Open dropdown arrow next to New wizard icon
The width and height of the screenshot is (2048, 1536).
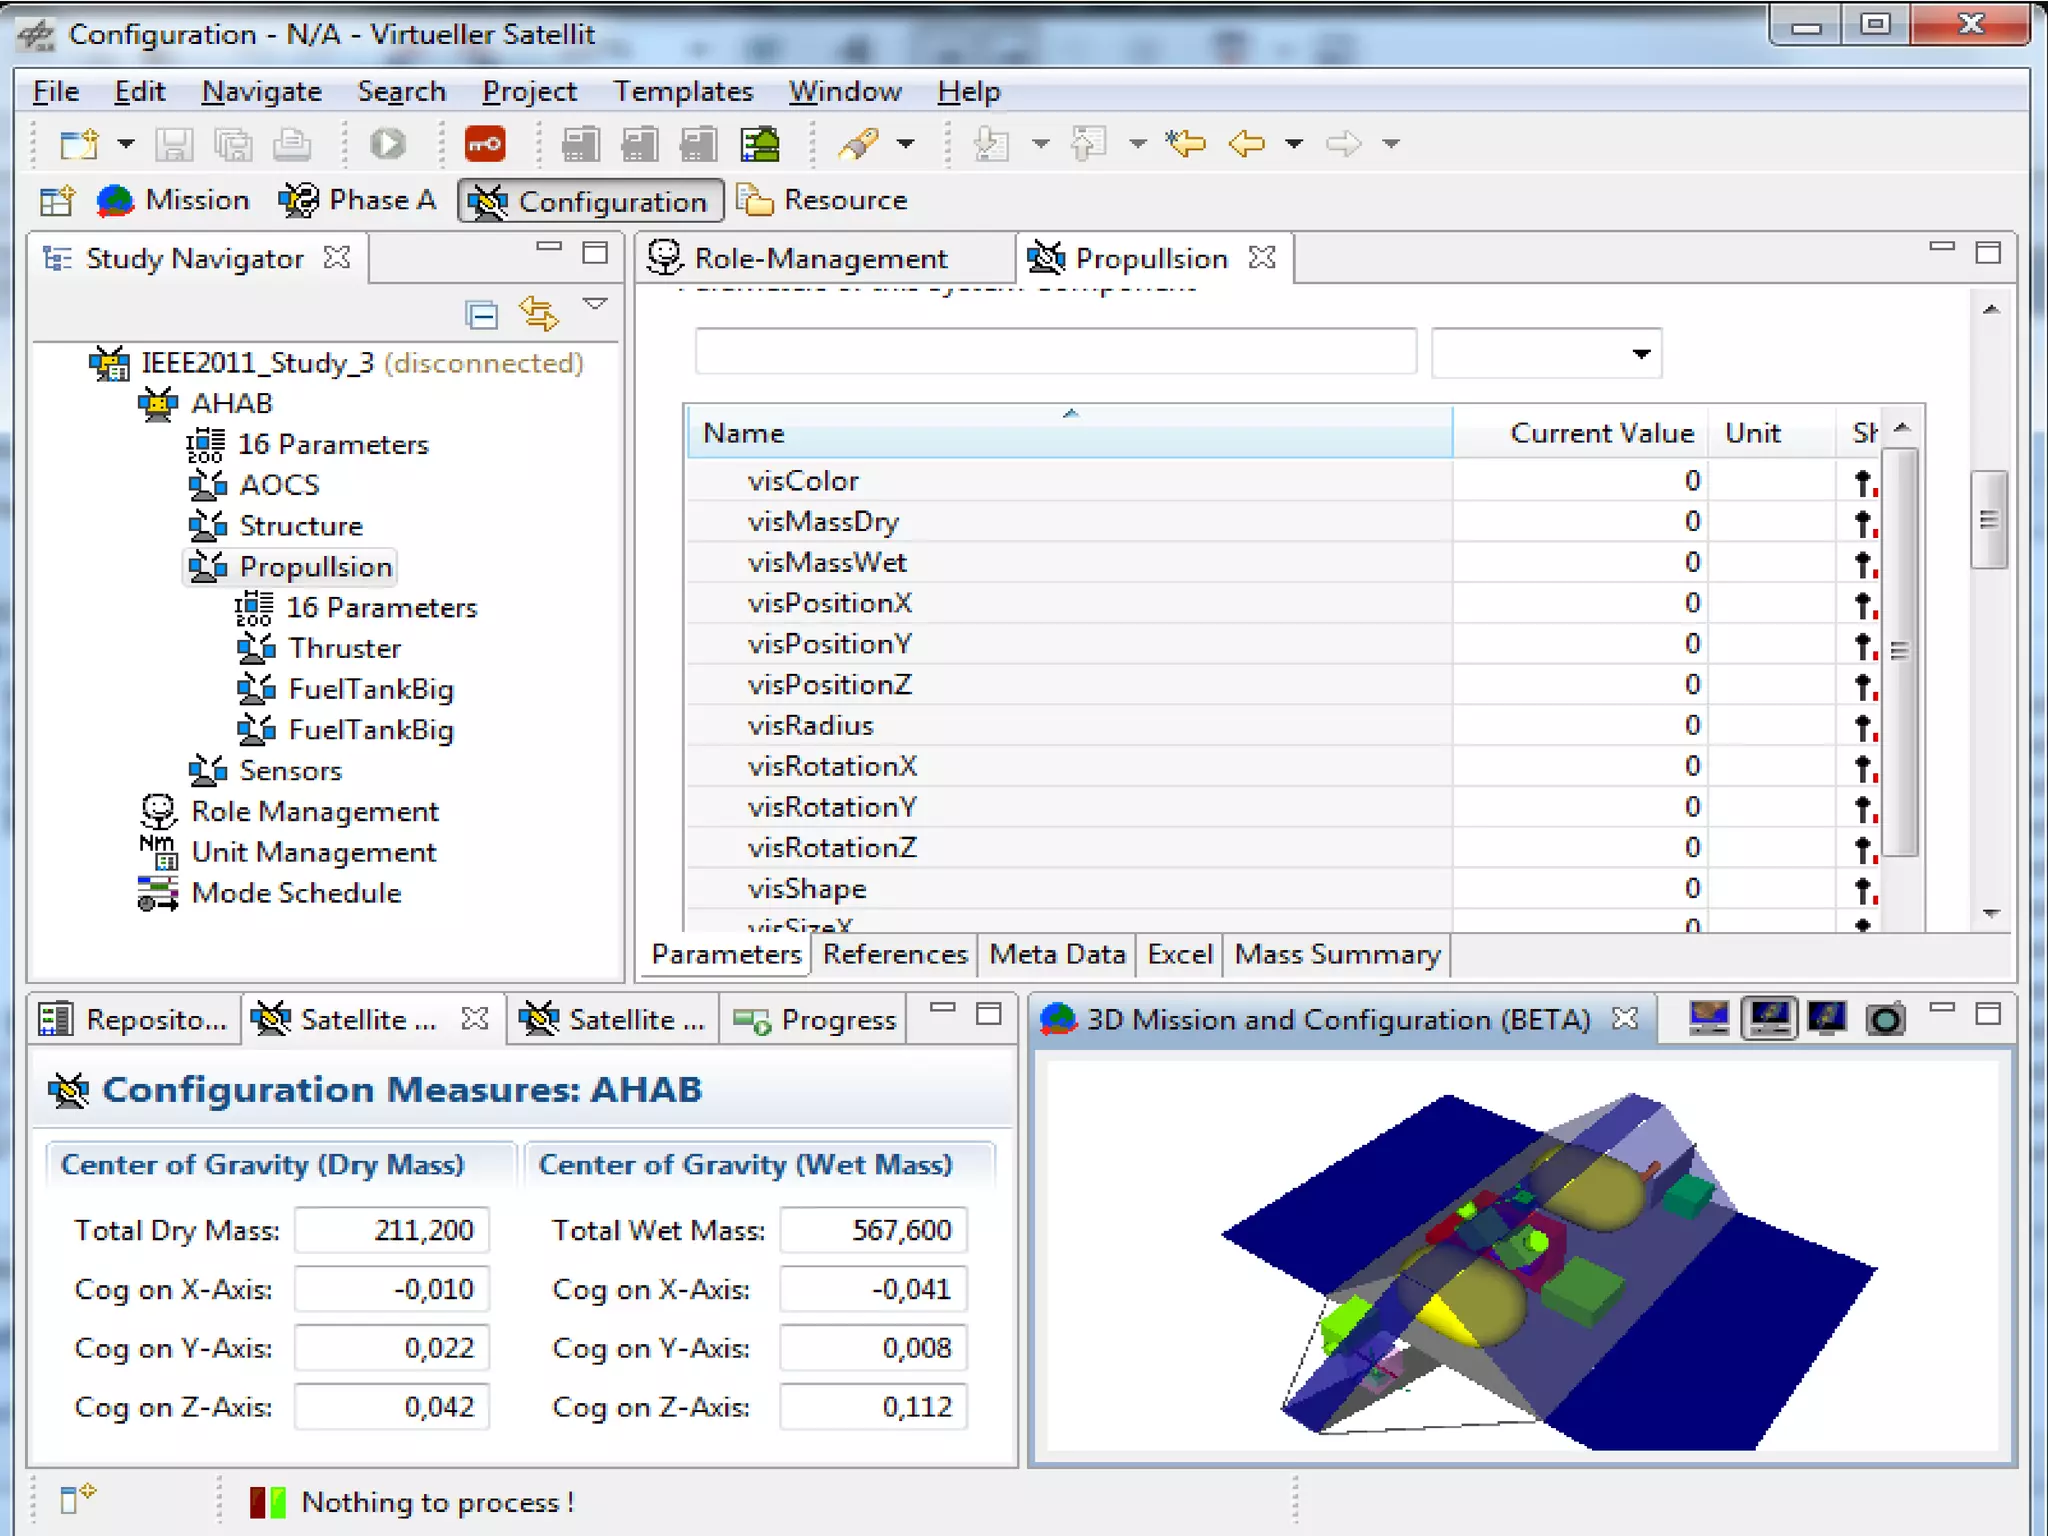(126, 144)
